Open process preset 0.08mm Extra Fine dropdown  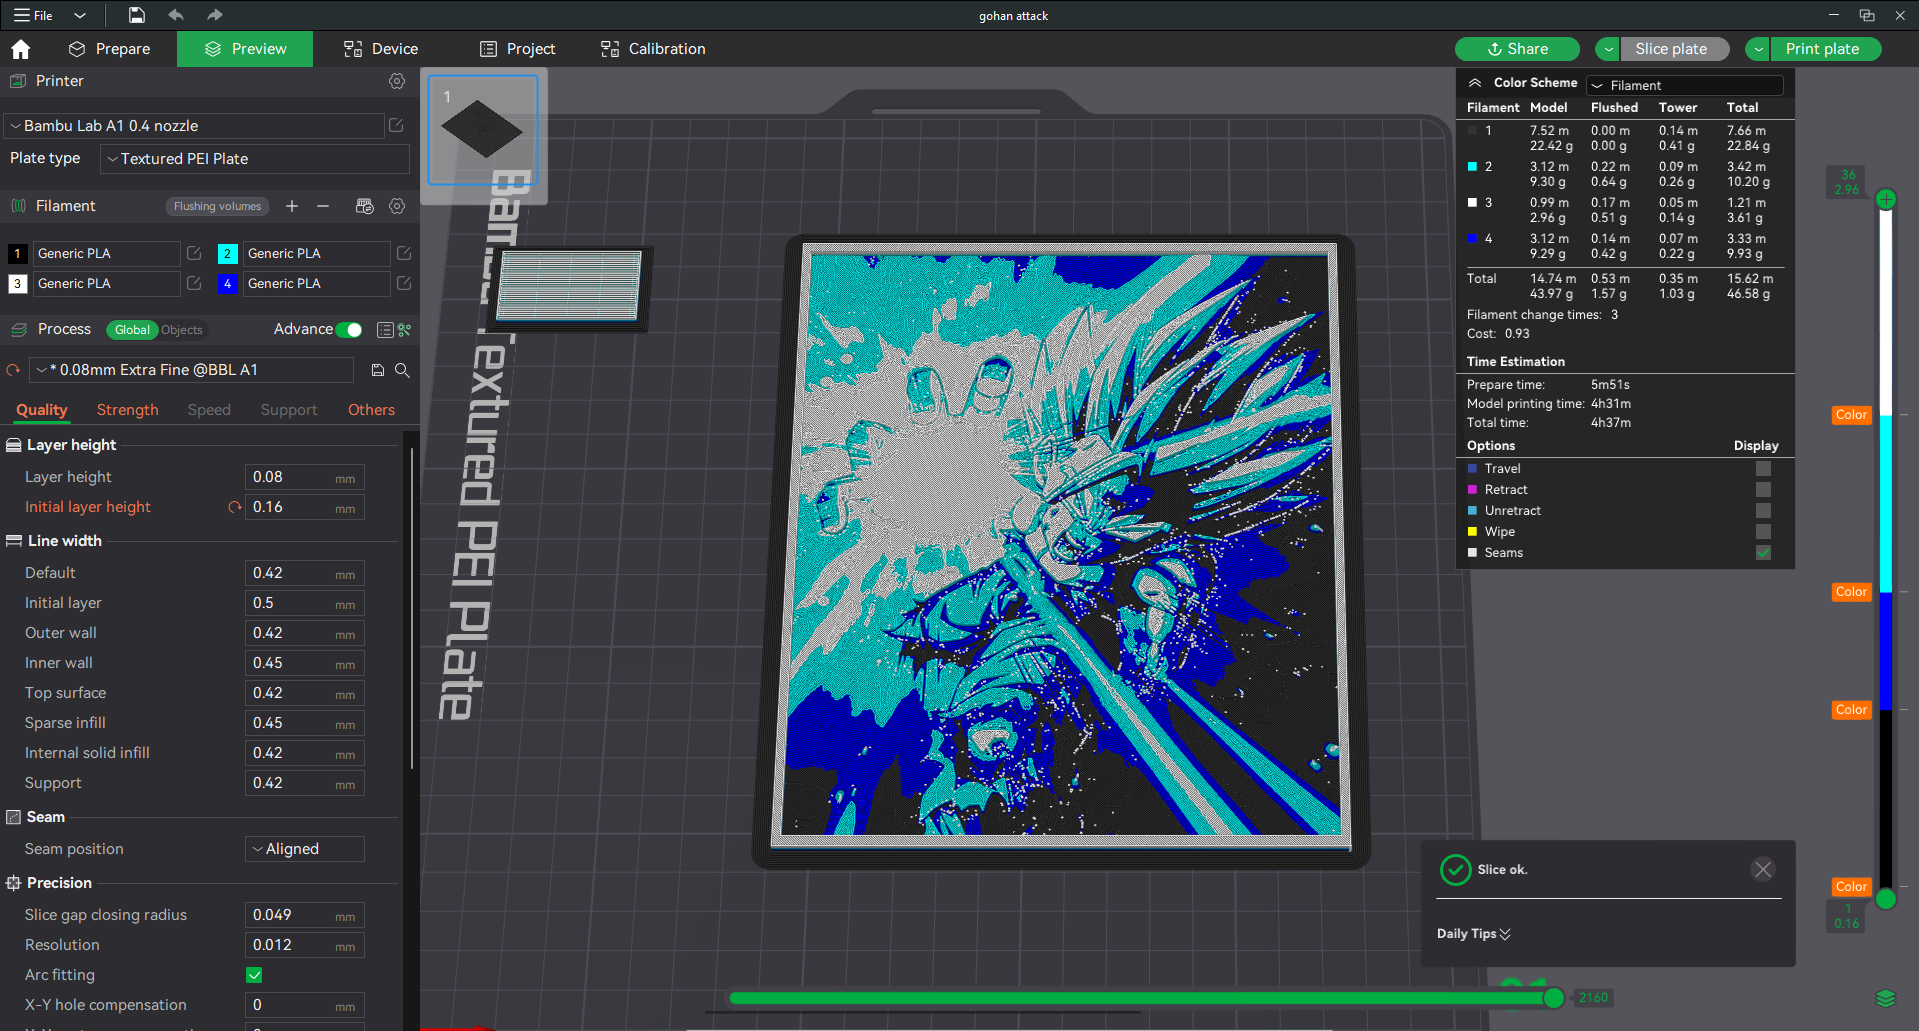point(191,370)
